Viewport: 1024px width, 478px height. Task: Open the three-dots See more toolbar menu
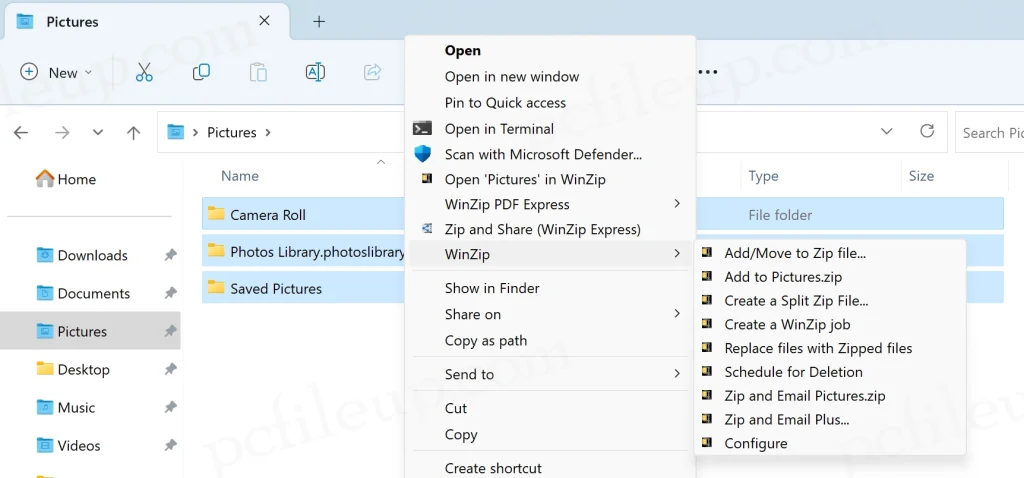click(x=708, y=72)
